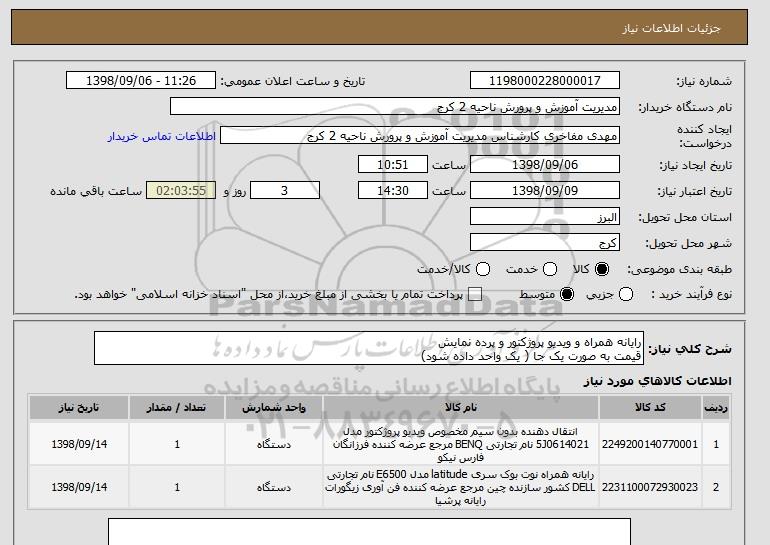Click the شرح کلی نیاز label
This screenshot has width=770, height=545.
click(690, 349)
